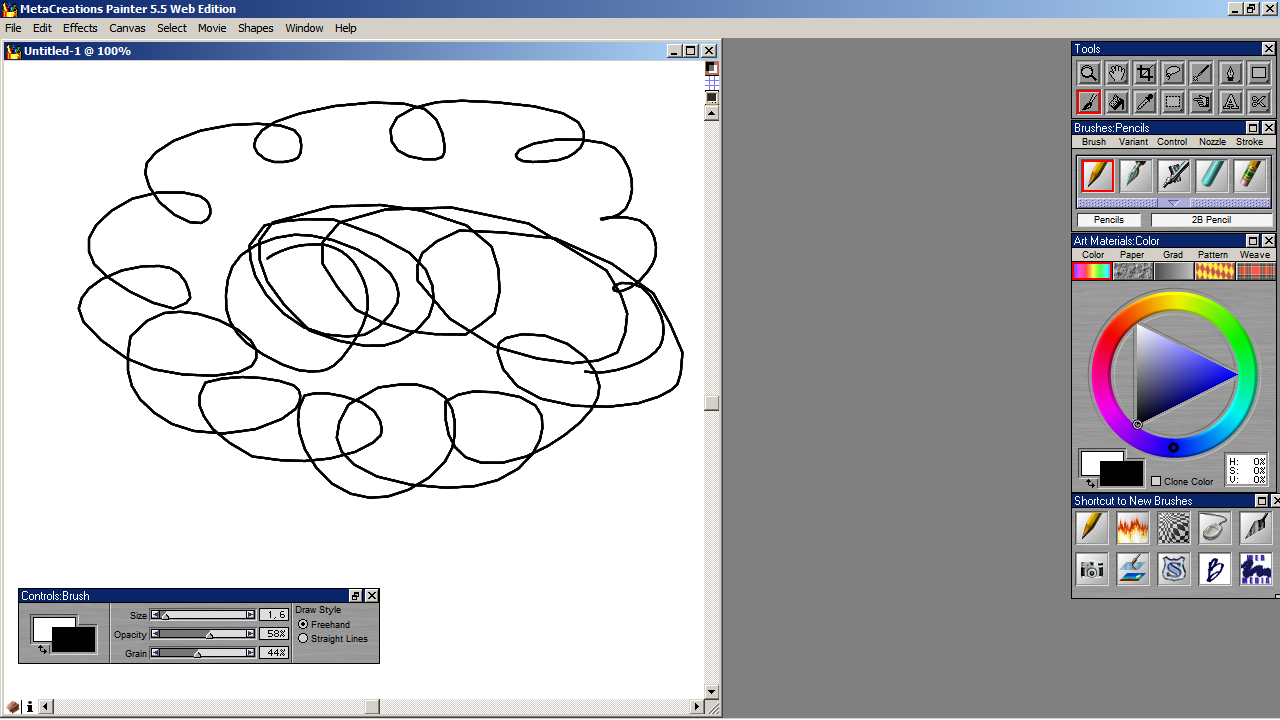This screenshot has width=1280, height=720.
Task: Choose the Airbrush brush icon
Action: tap(1174, 176)
